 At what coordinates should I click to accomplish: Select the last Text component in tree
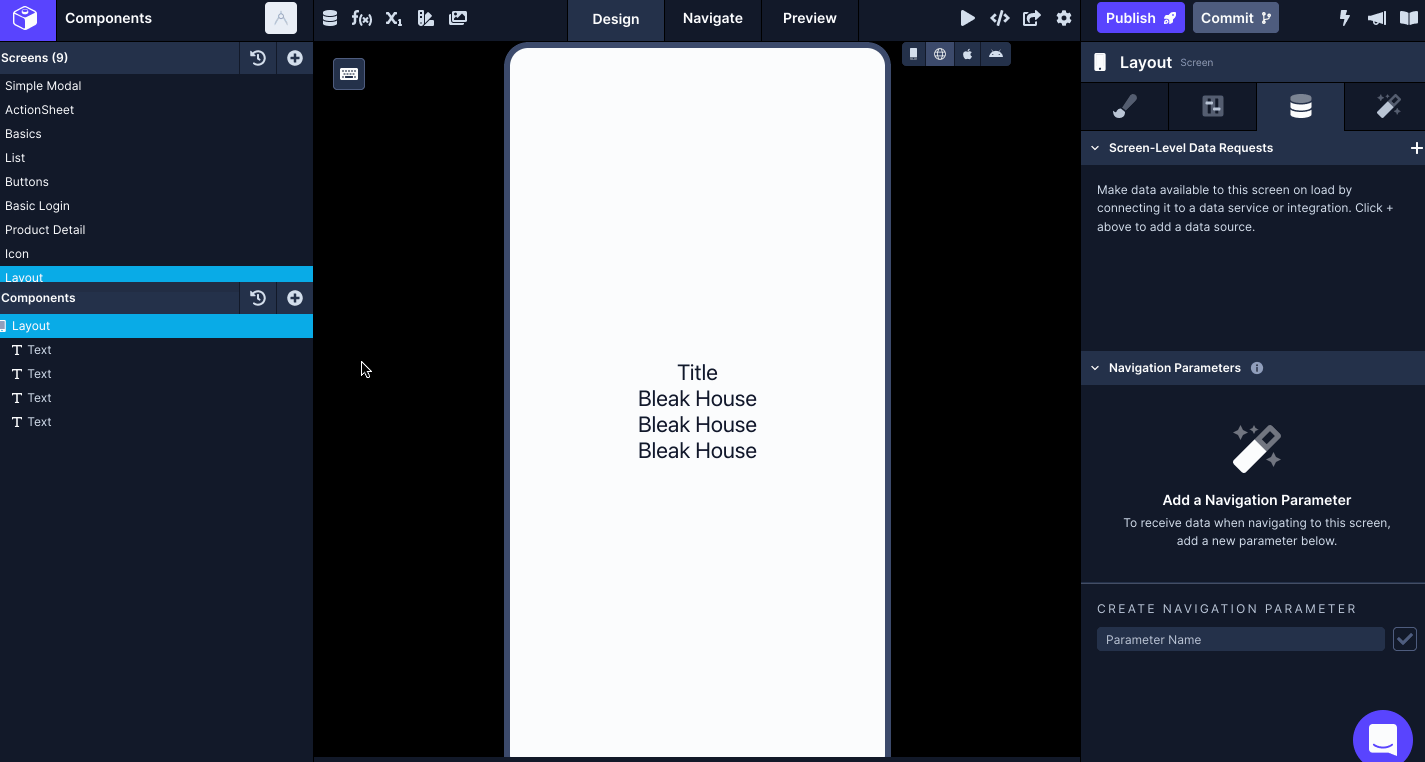pos(156,422)
